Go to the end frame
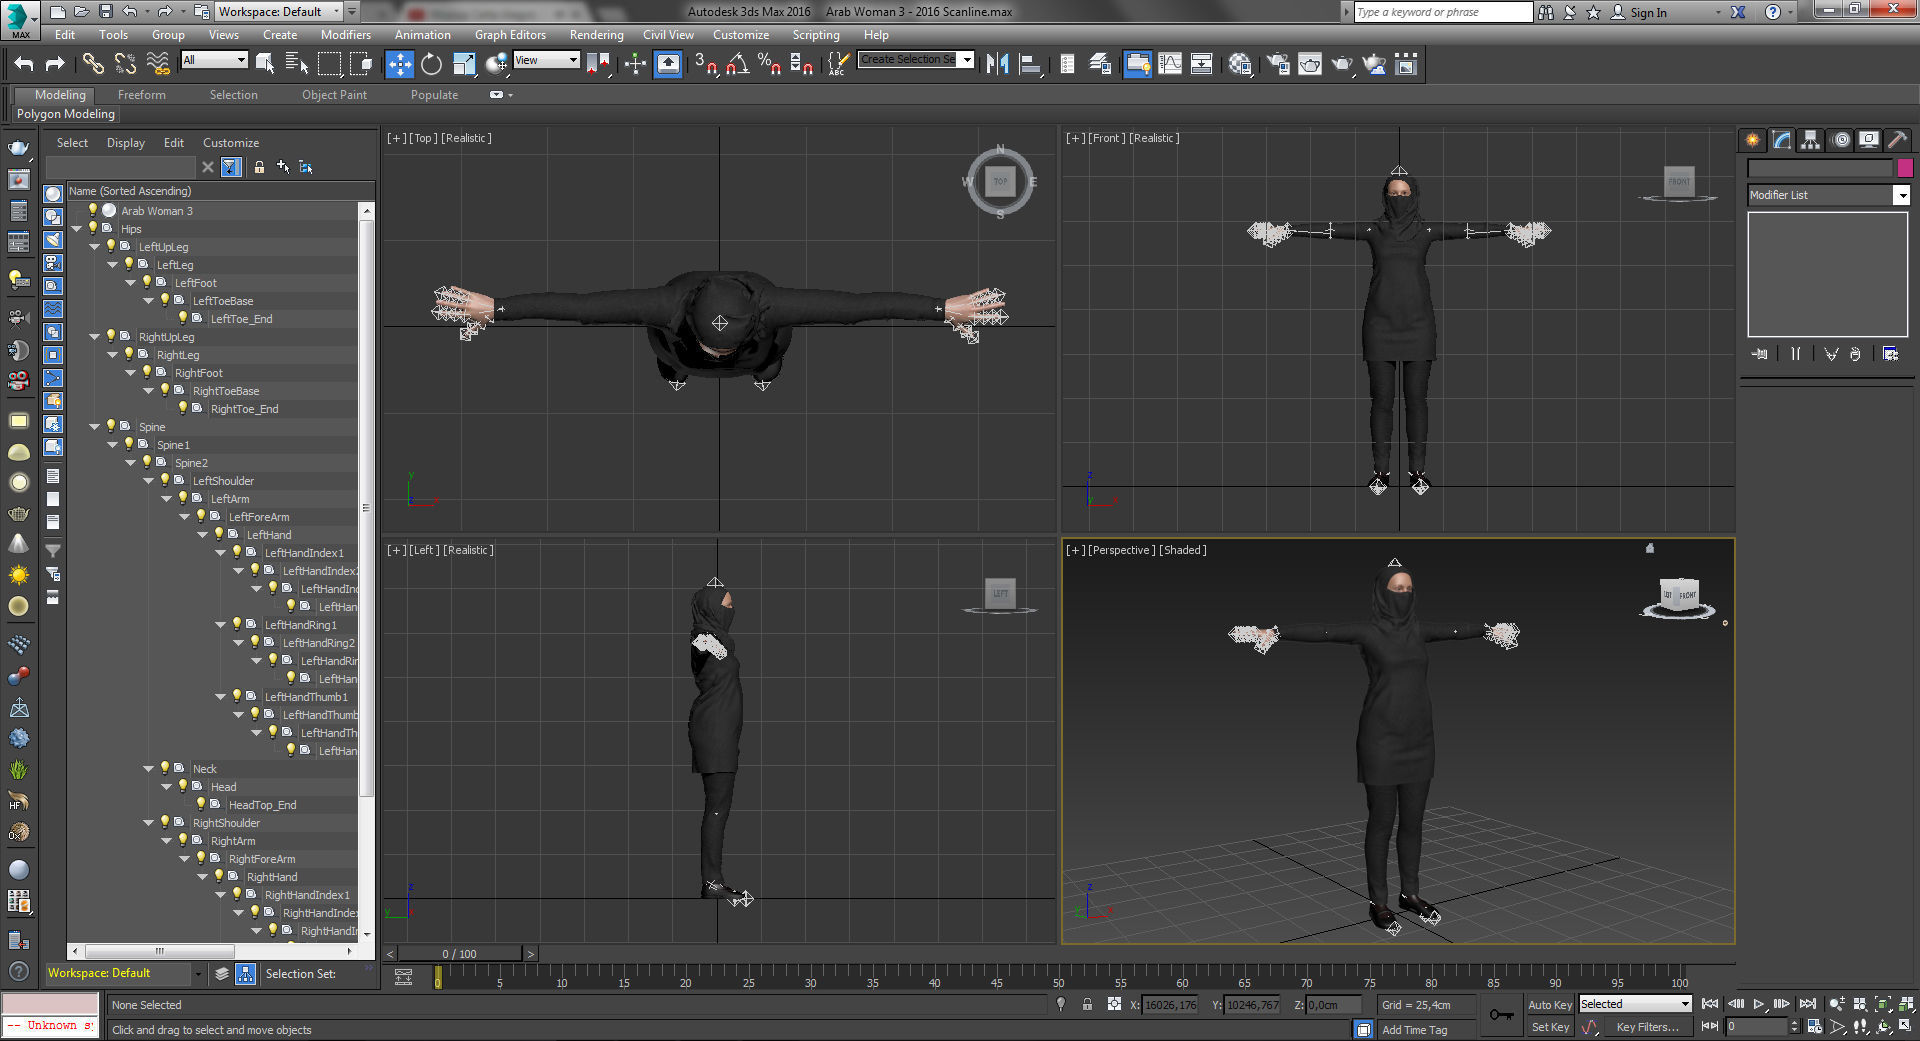 point(1807,1004)
